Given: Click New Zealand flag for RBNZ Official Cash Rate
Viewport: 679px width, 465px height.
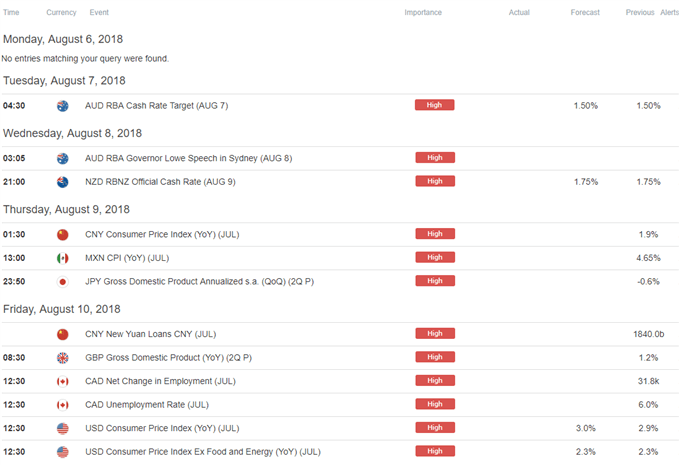Looking at the screenshot, I should coord(62,182).
